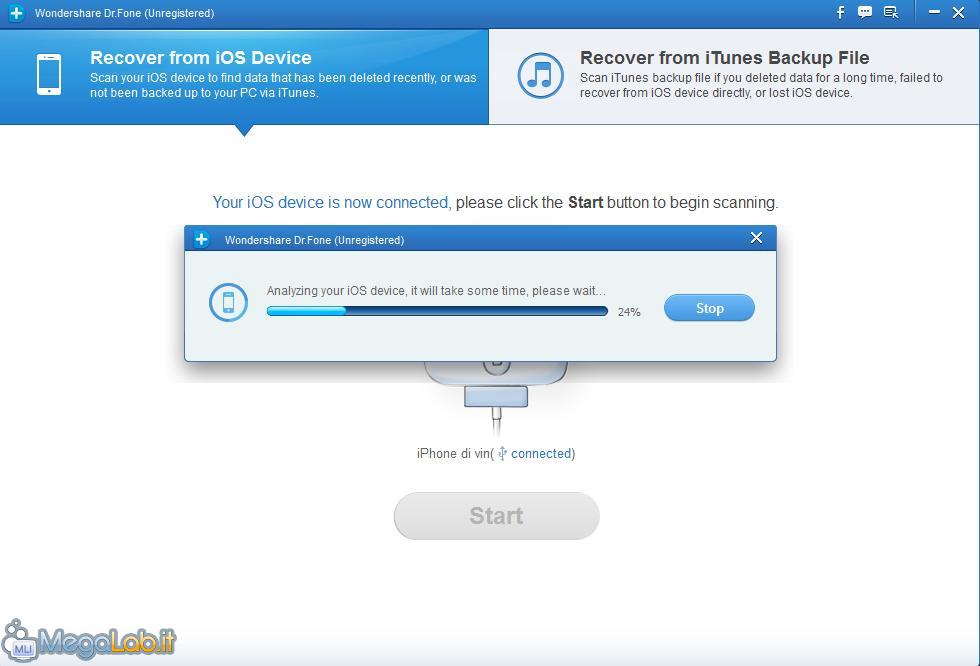Open the Facebook share icon

(841, 12)
